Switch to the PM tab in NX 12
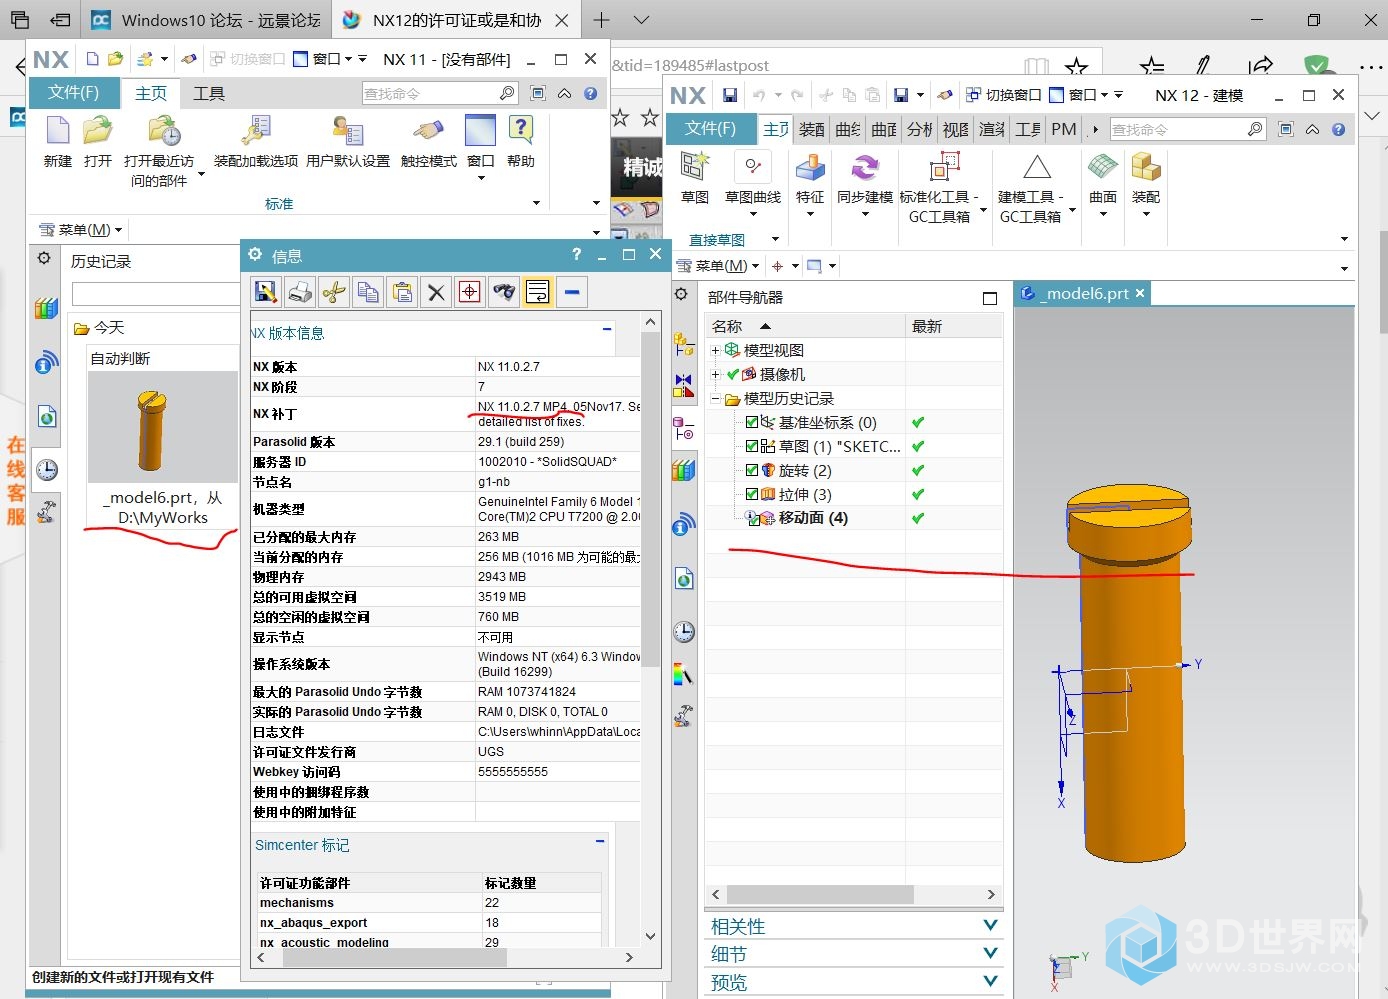The width and height of the screenshot is (1388, 999). pyautogui.click(x=1064, y=129)
